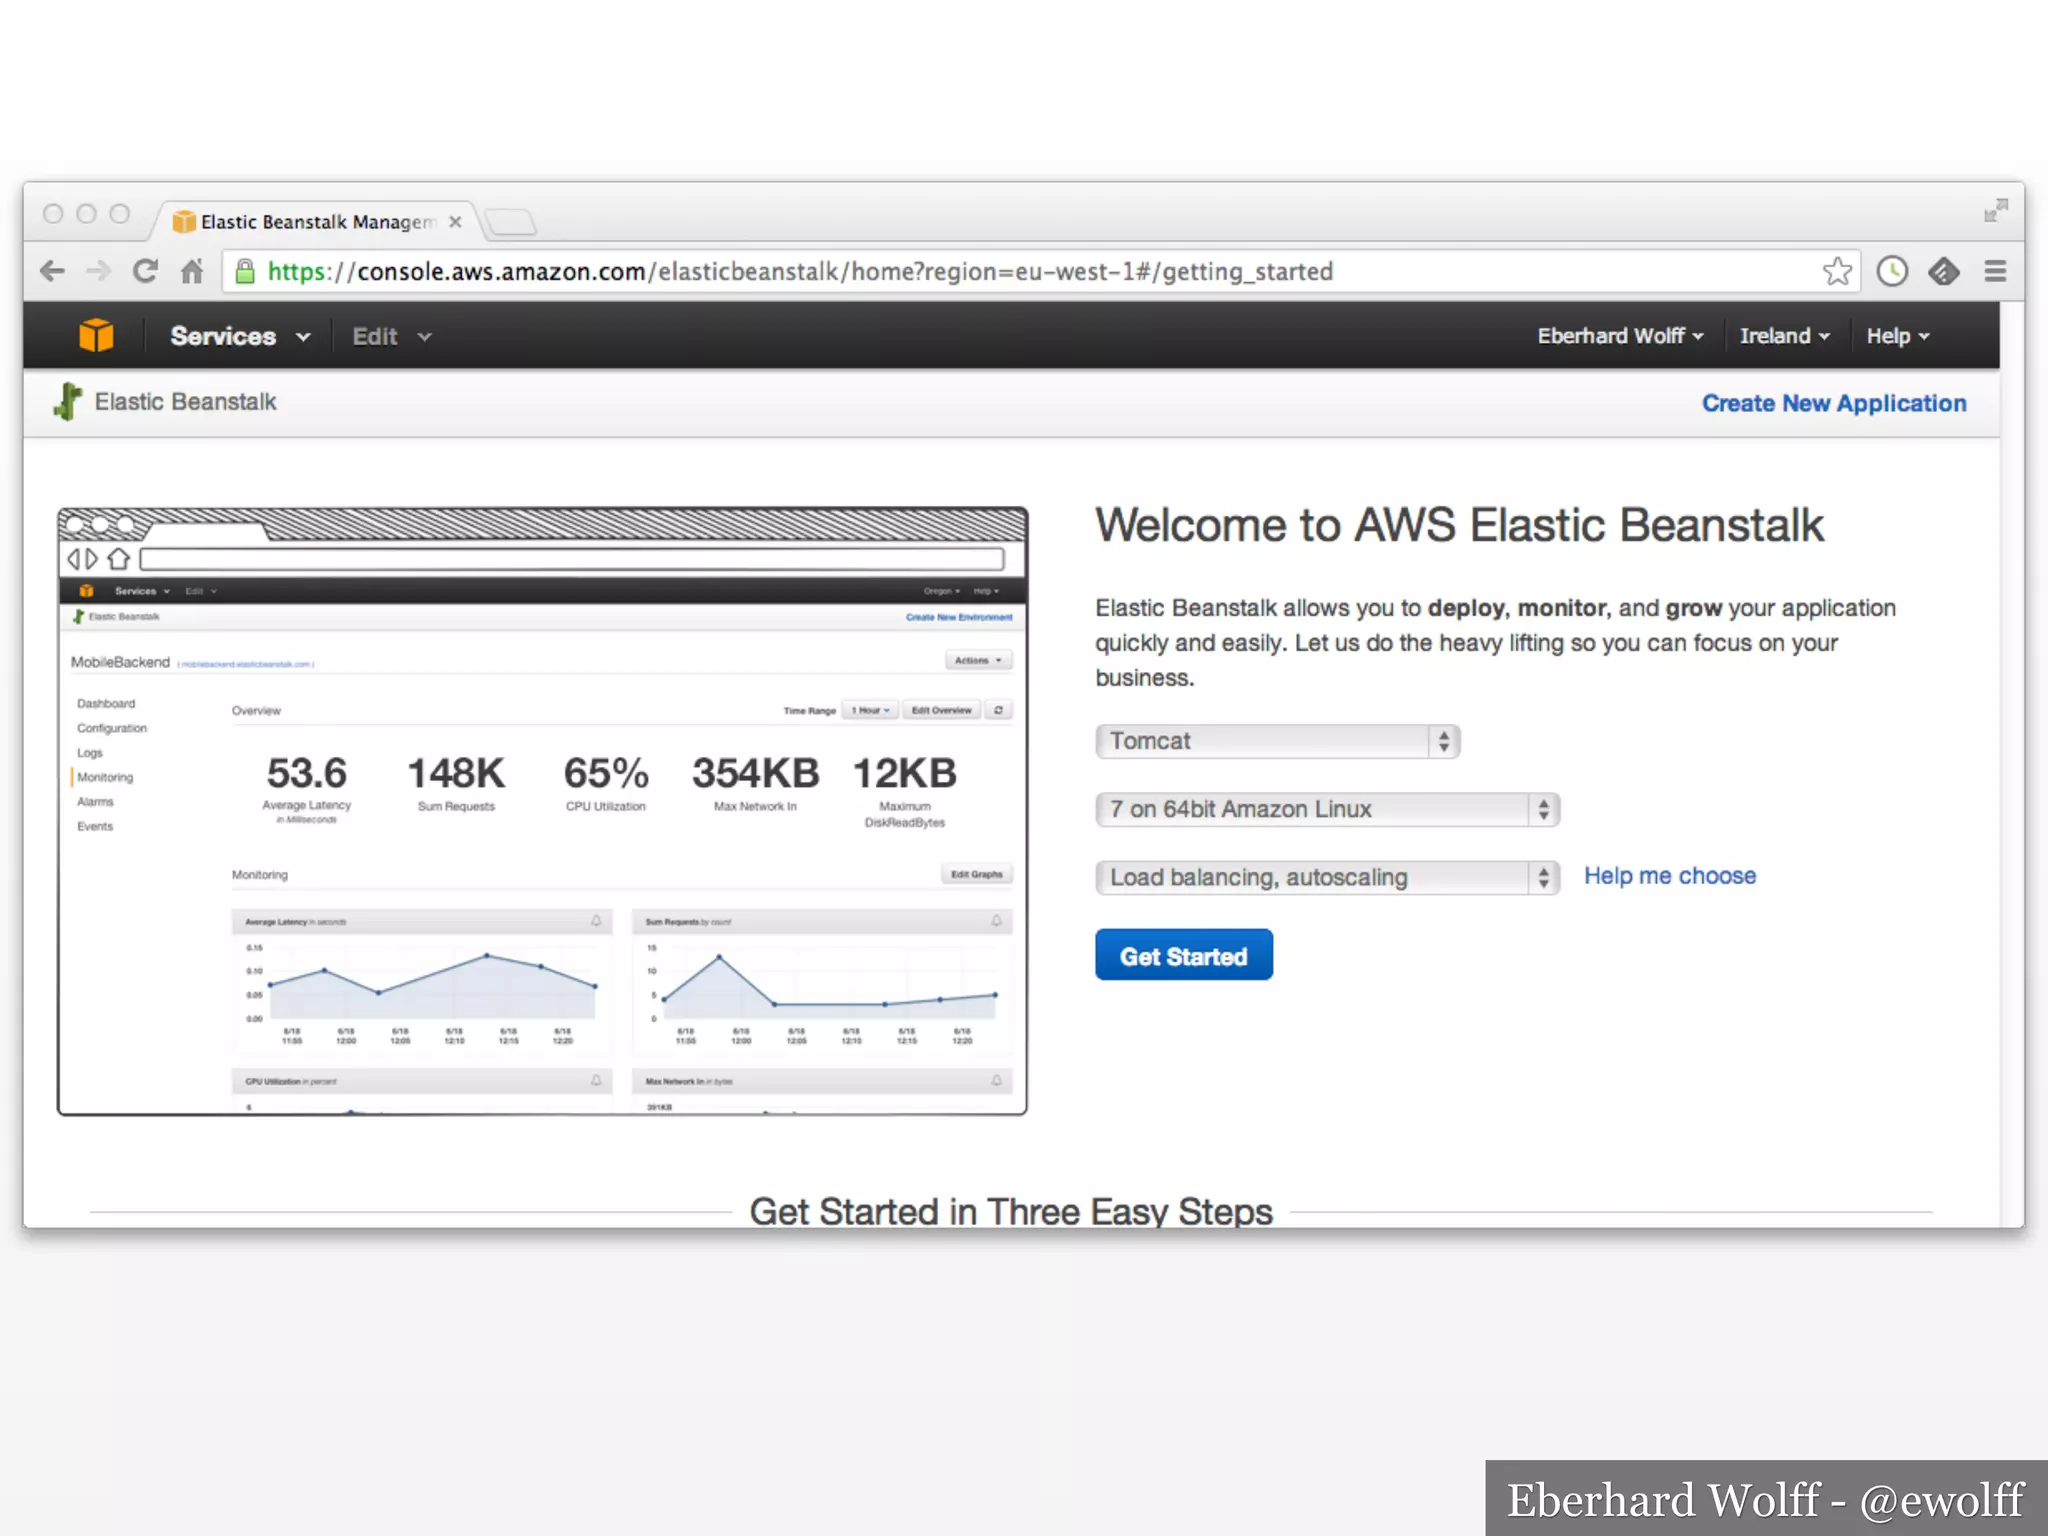Viewport: 2048px width, 1536px height.
Task: Click the Elastic Beanstalk green icon
Action: coord(67,402)
